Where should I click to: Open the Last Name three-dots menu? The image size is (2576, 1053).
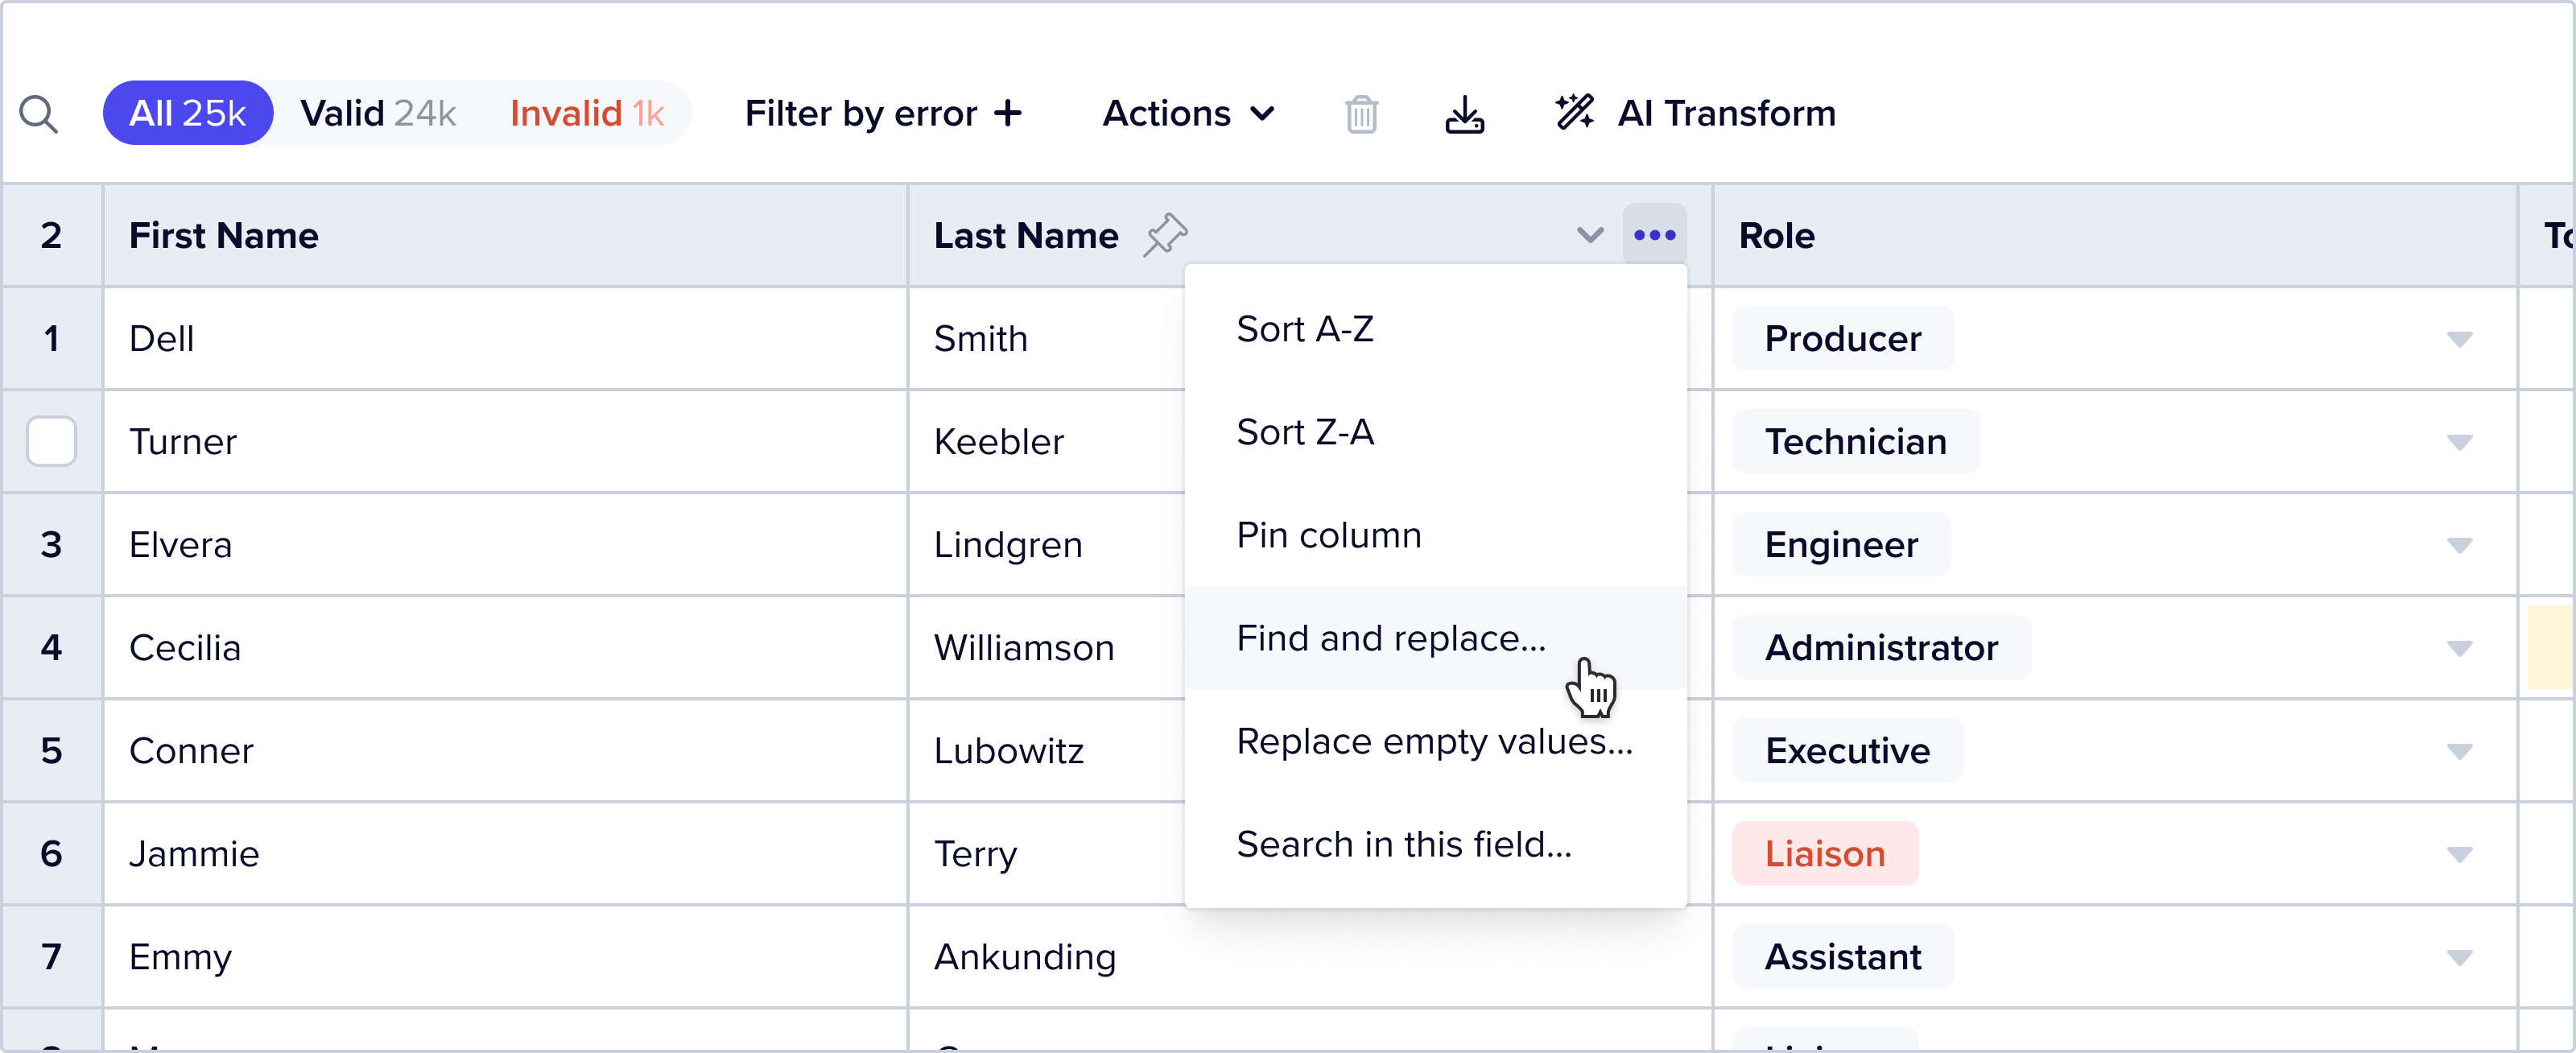1654,236
